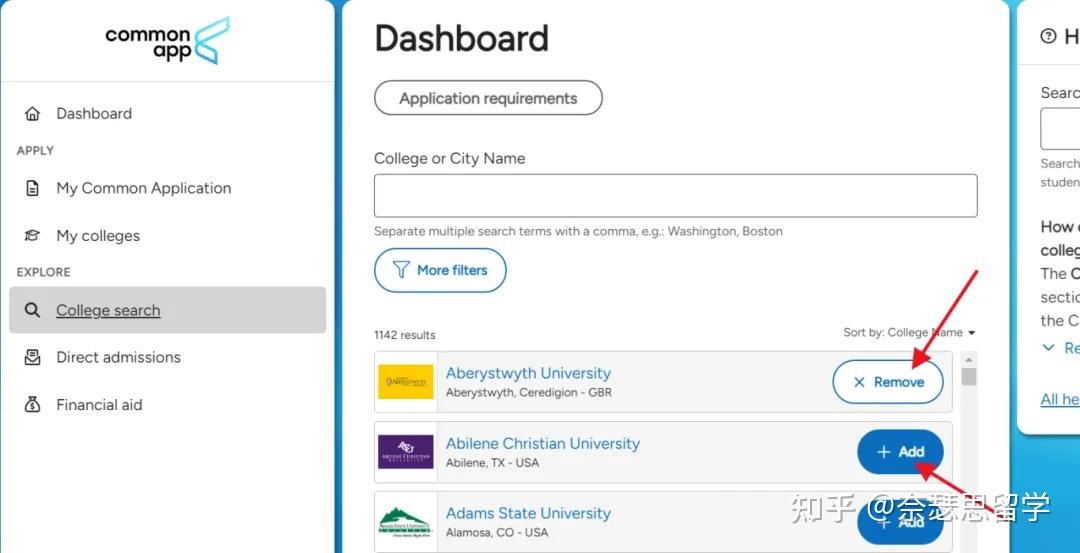The width and height of the screenshot is (1080, 553).
Task: Click the Direct admissions envelope icon
Action: [32, 357]
